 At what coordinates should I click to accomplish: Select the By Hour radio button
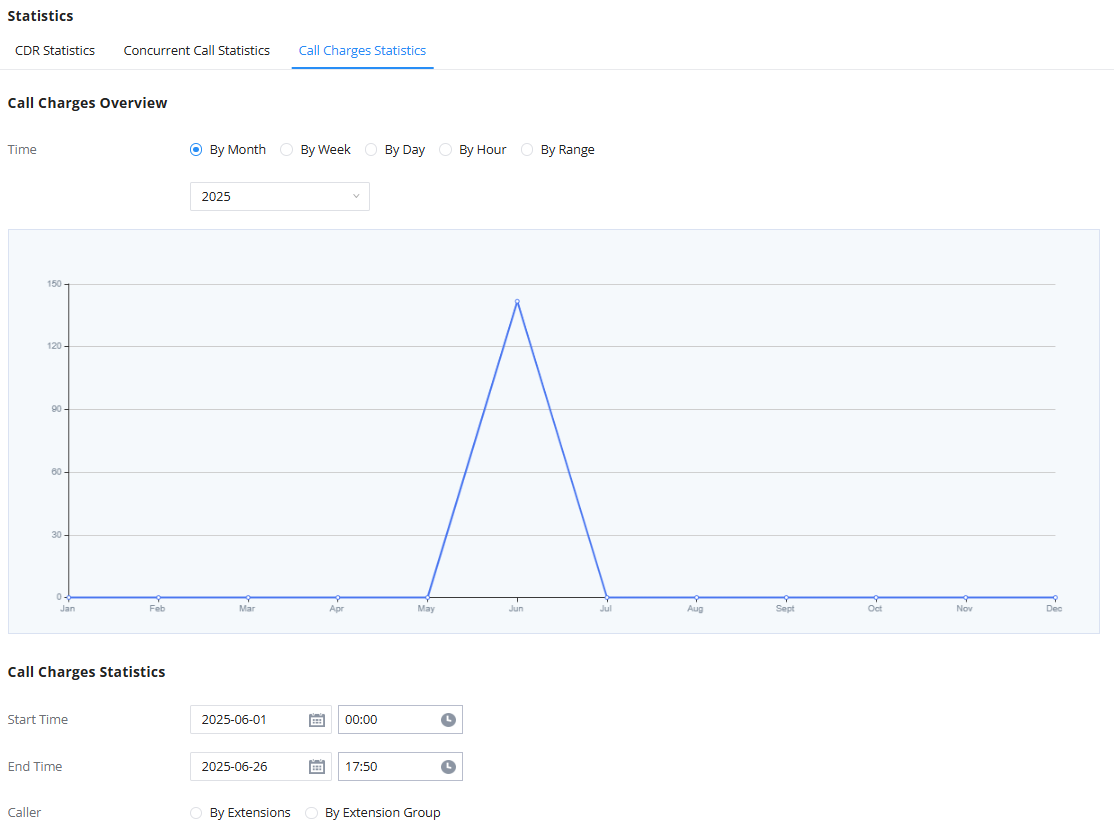coord(445,149)
